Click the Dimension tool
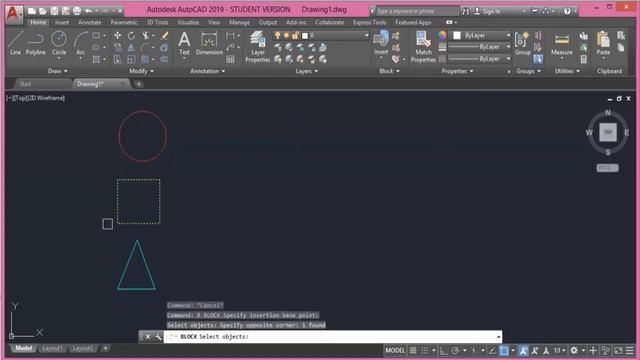Image resolution: width=640 pixels, height=360 pixels. [x=209, y=43]
